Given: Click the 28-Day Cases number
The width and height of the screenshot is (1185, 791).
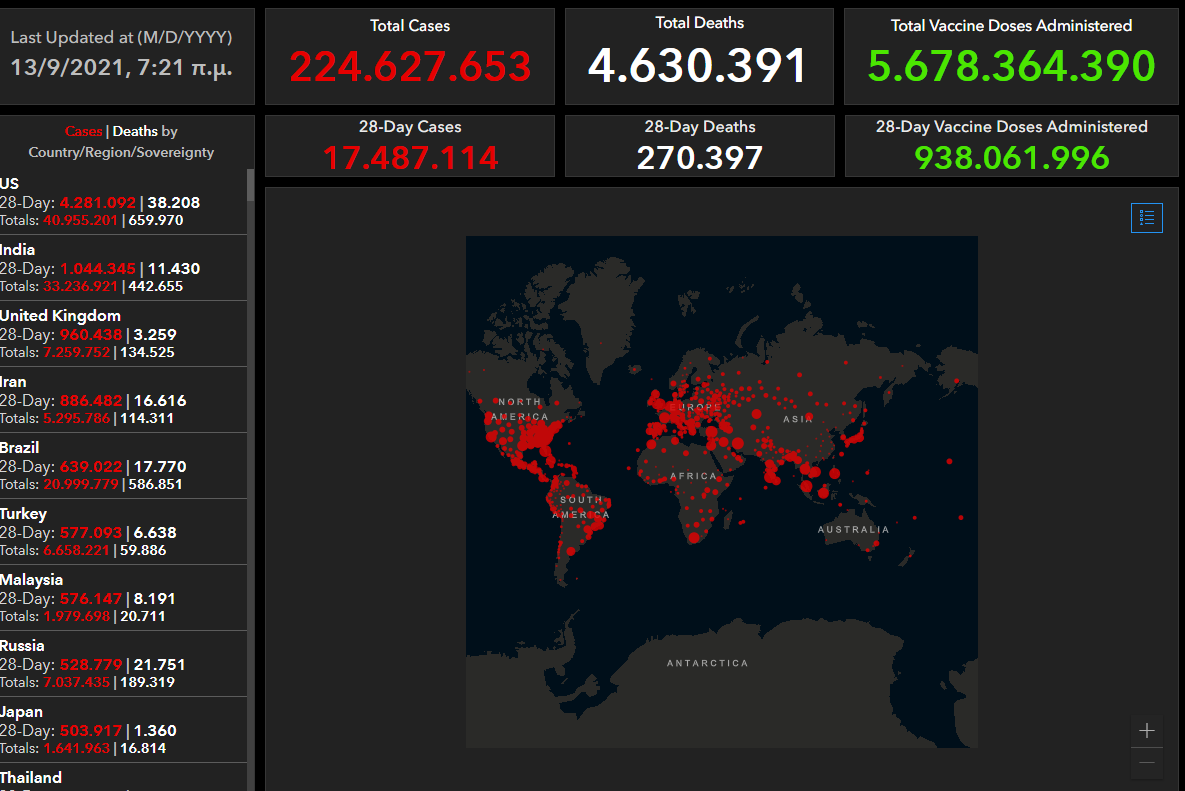Looking at the screenshot, I should (410, 157).
